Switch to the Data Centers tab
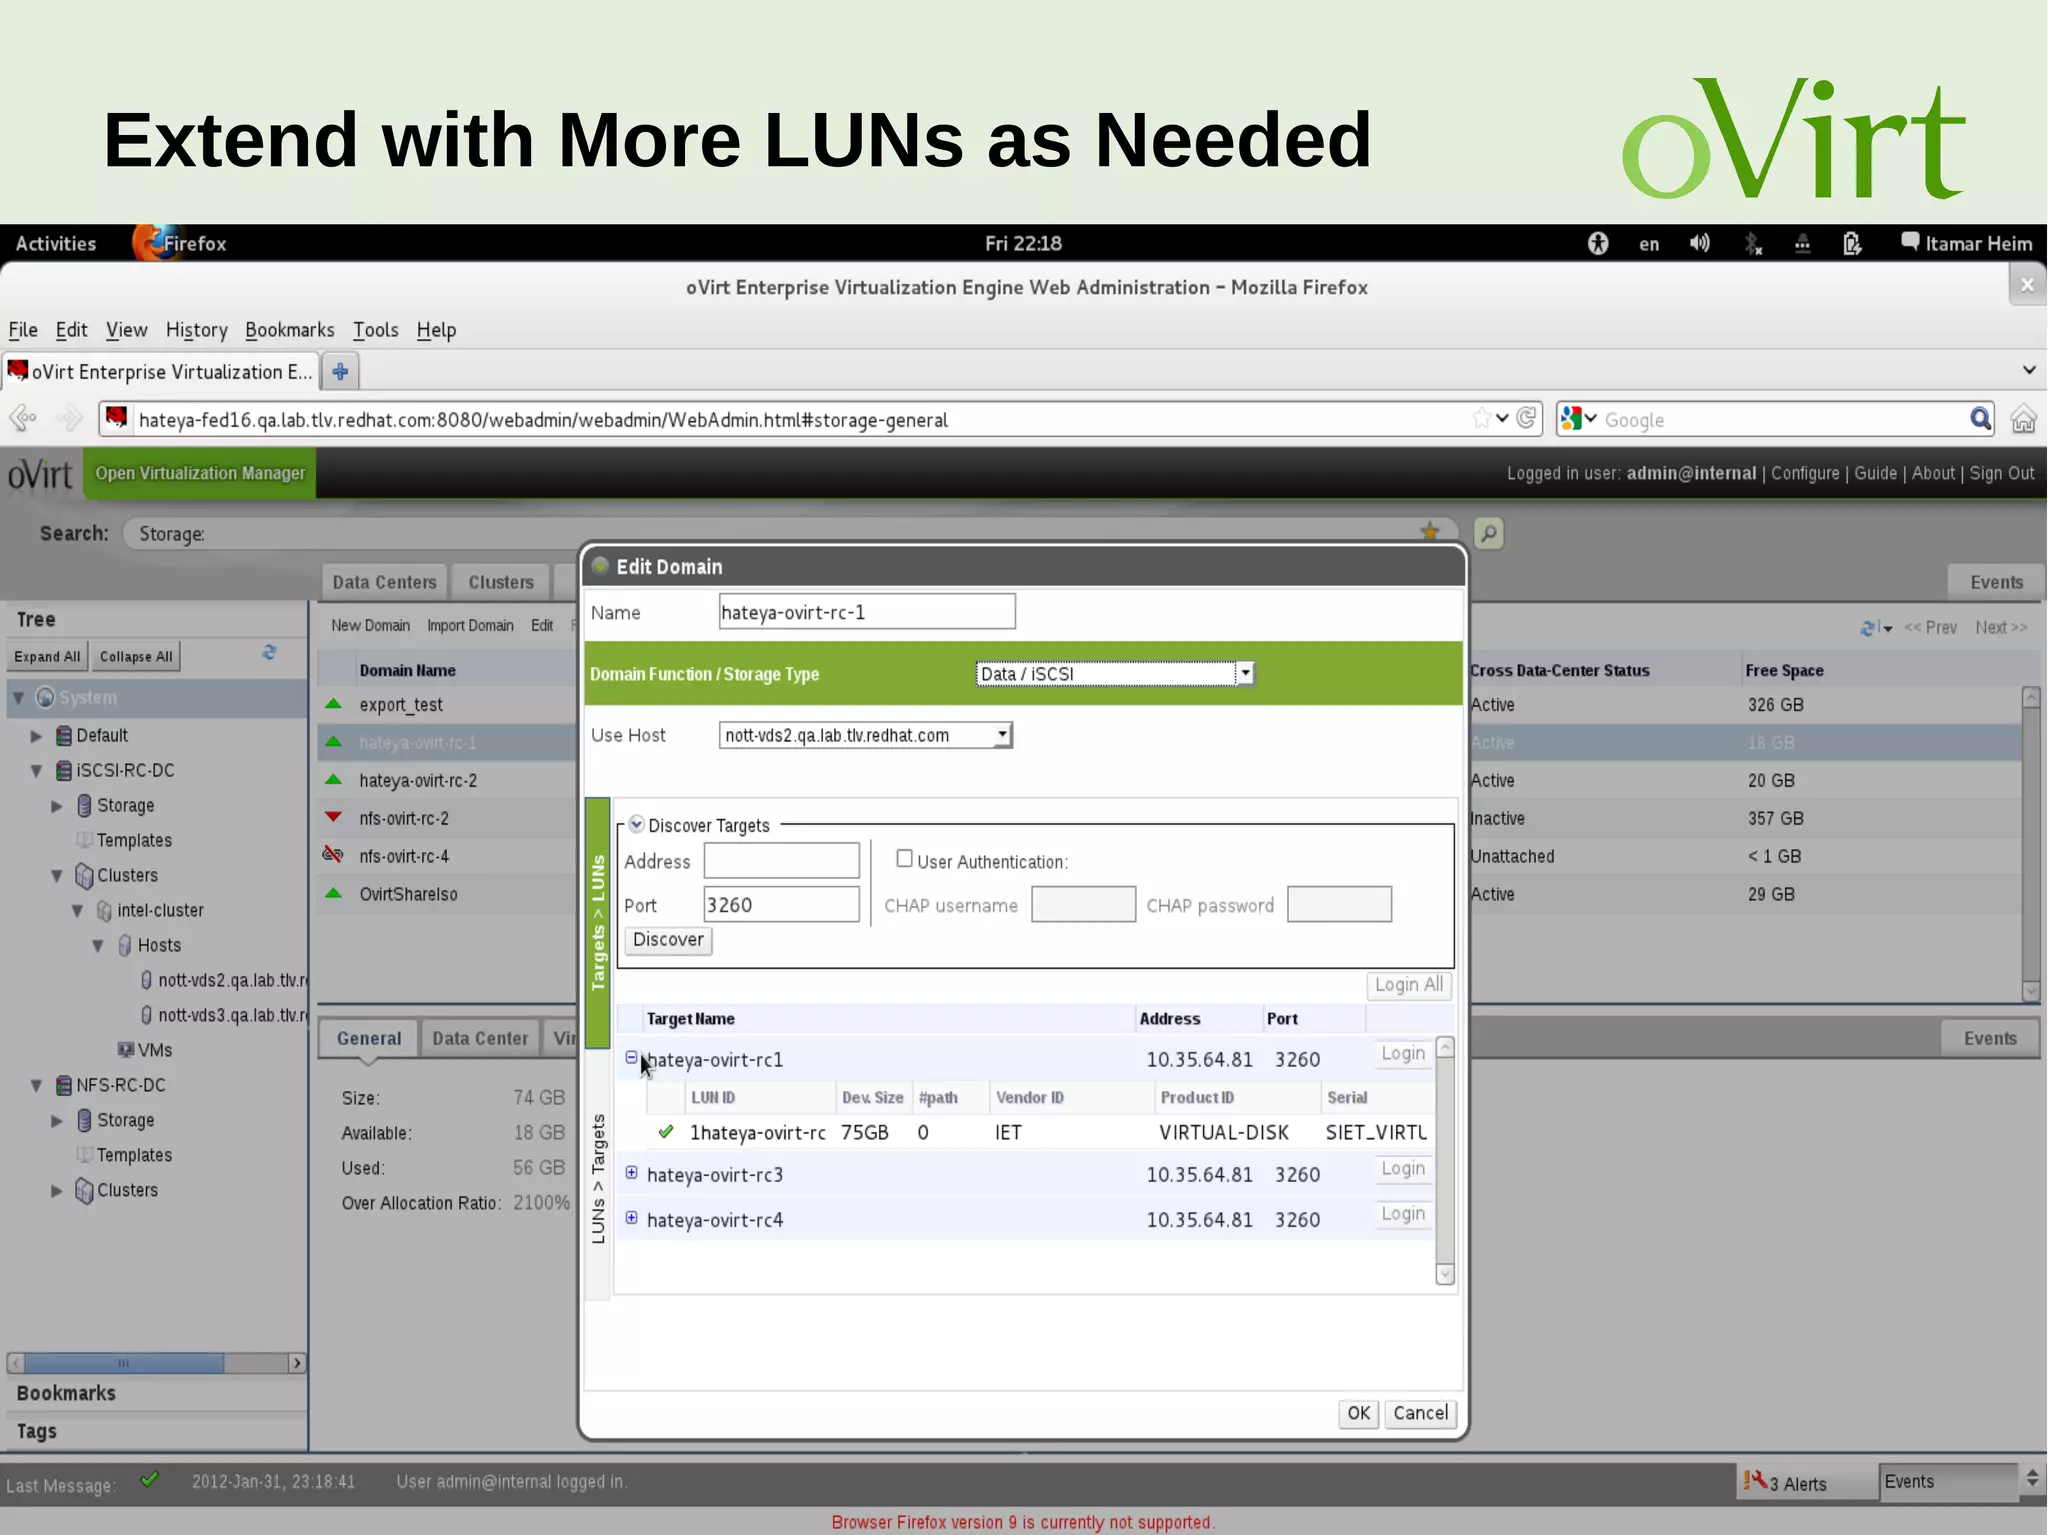Viewport: 2048px width, 1535px height. (384, 582)
